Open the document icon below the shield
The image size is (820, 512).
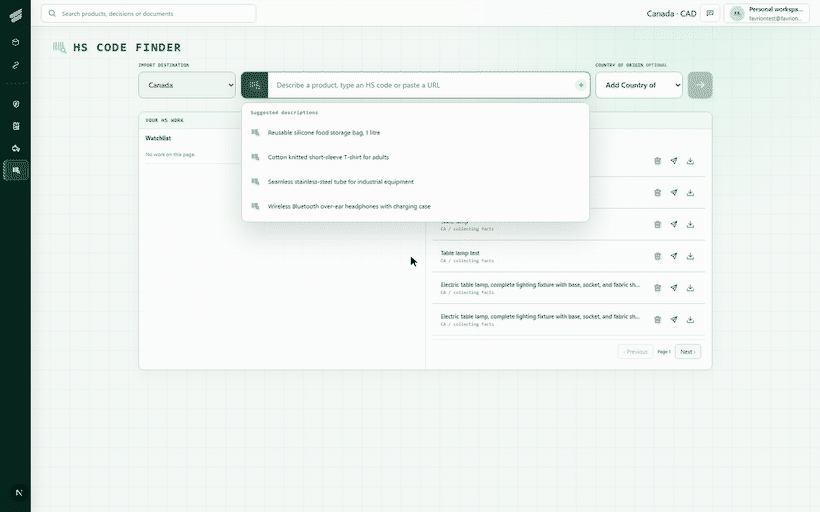point(16,126)
